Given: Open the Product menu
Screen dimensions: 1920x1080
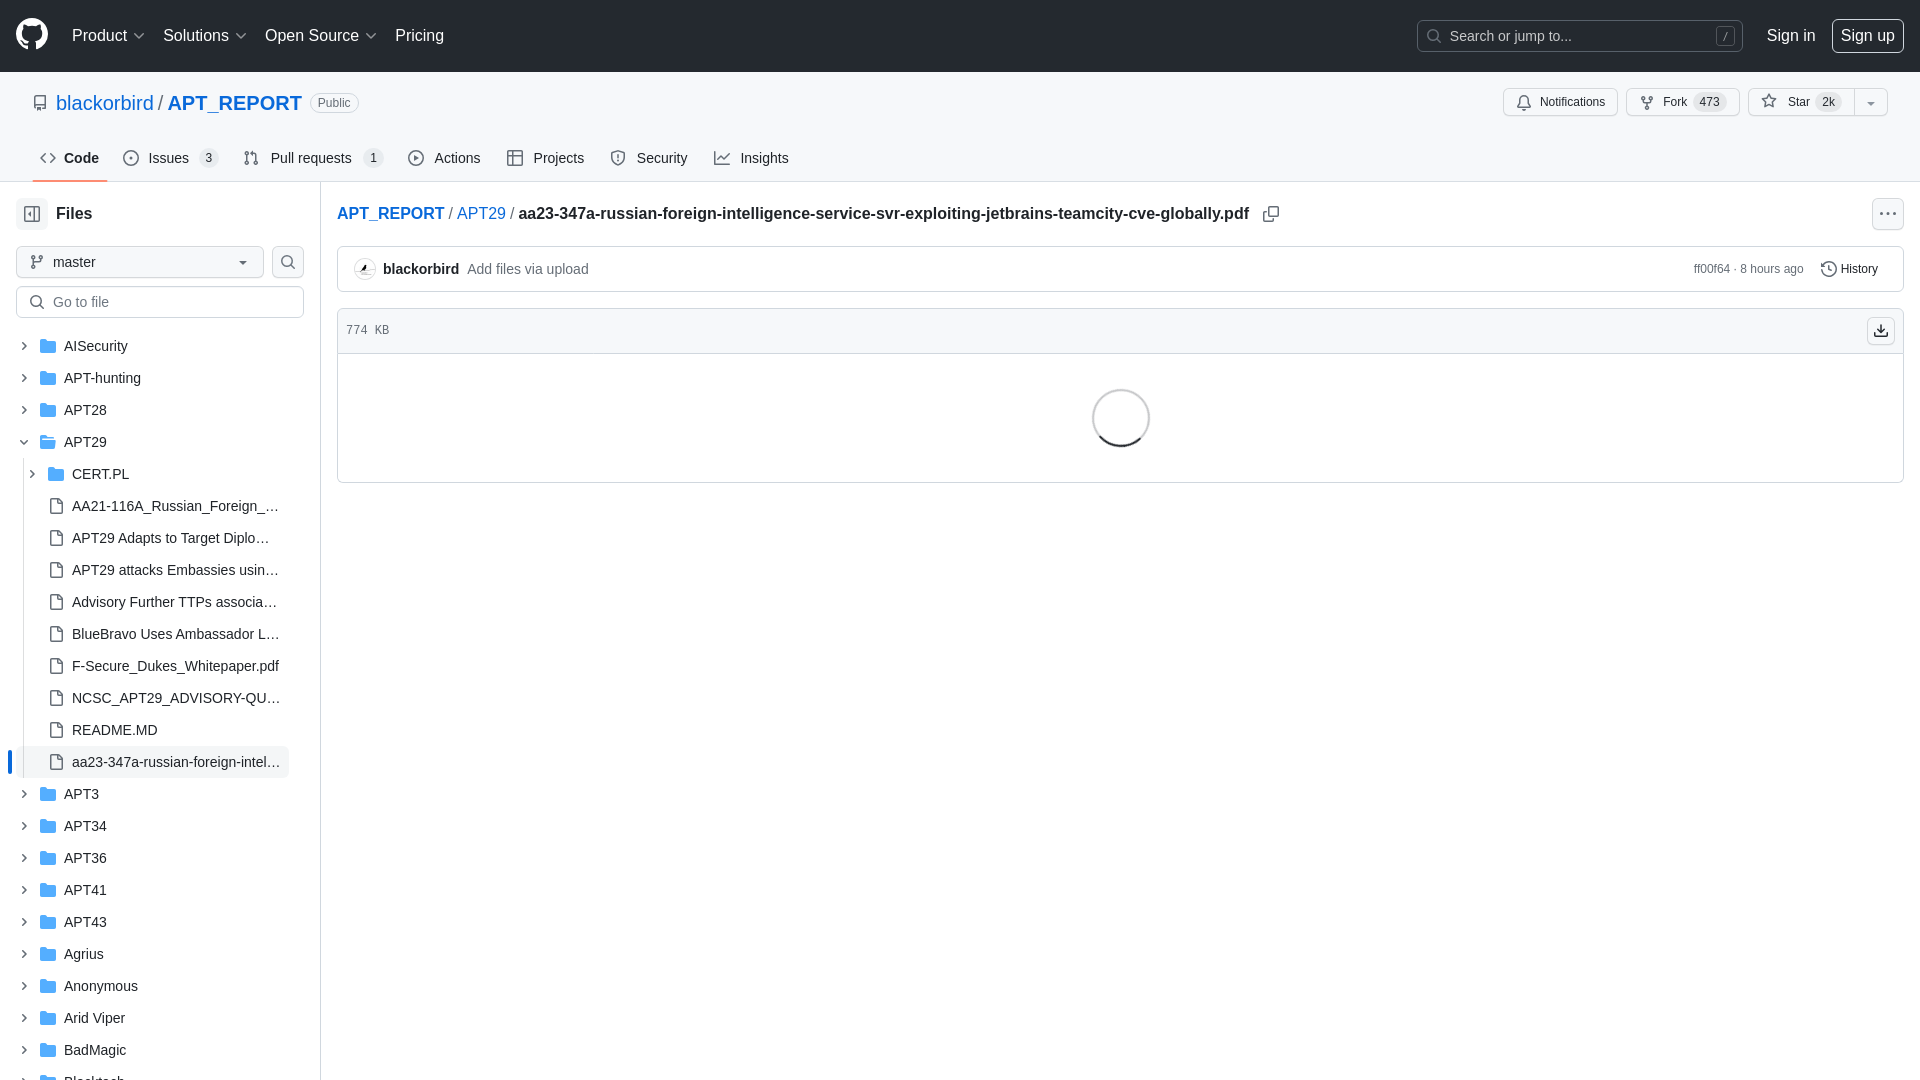Looking at the screenshot, I should click(x=108, y=36).
